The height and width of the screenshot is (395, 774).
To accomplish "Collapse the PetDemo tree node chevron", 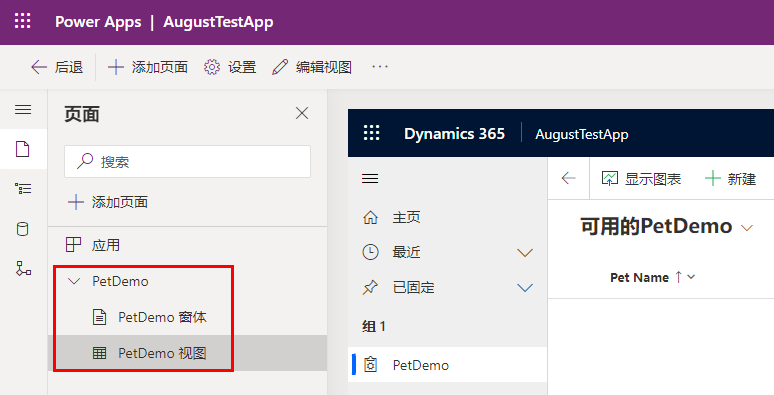I will [x=74, y=281].
